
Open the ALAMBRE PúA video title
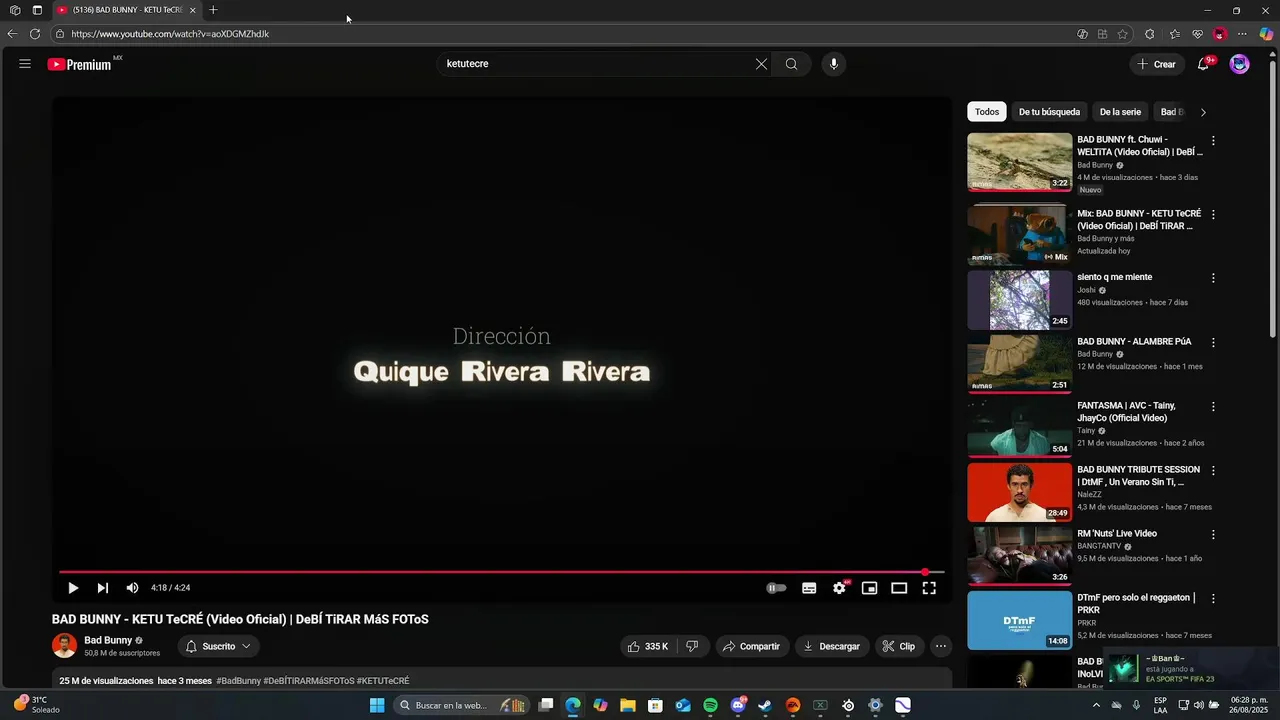pyautogui.click(x=1134, y=342)
